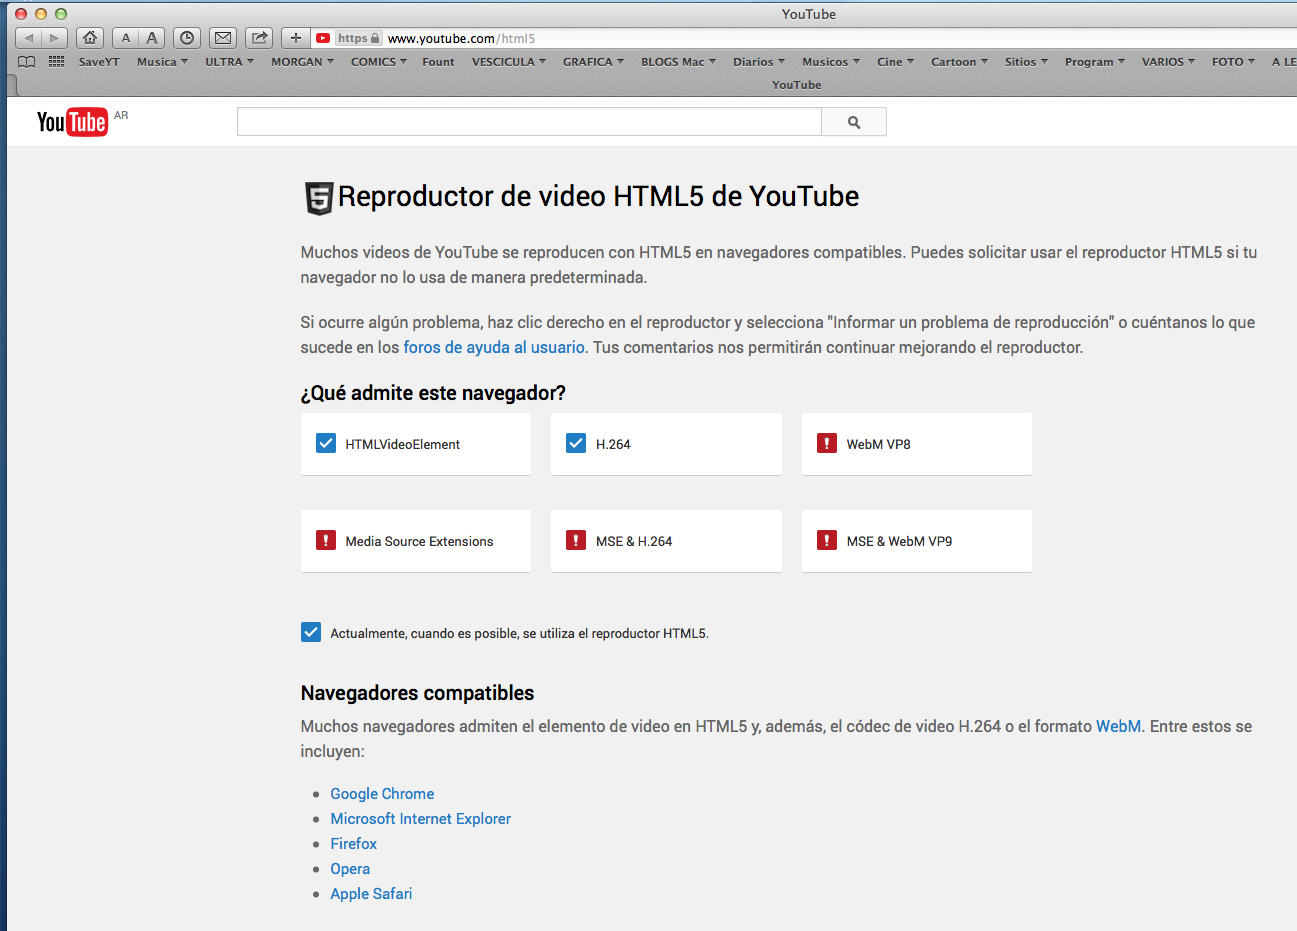
Task: Decrease text size with the small A button
Action: 125,38
